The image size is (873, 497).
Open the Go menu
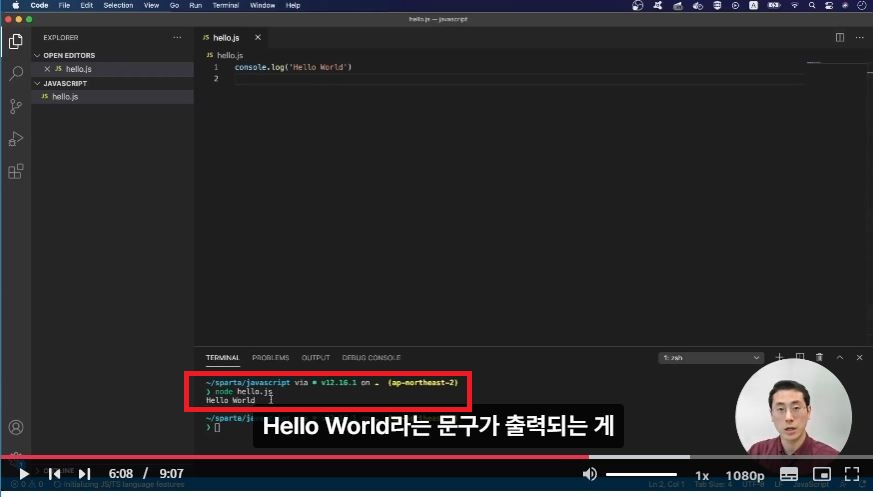(x=174, y=6)
